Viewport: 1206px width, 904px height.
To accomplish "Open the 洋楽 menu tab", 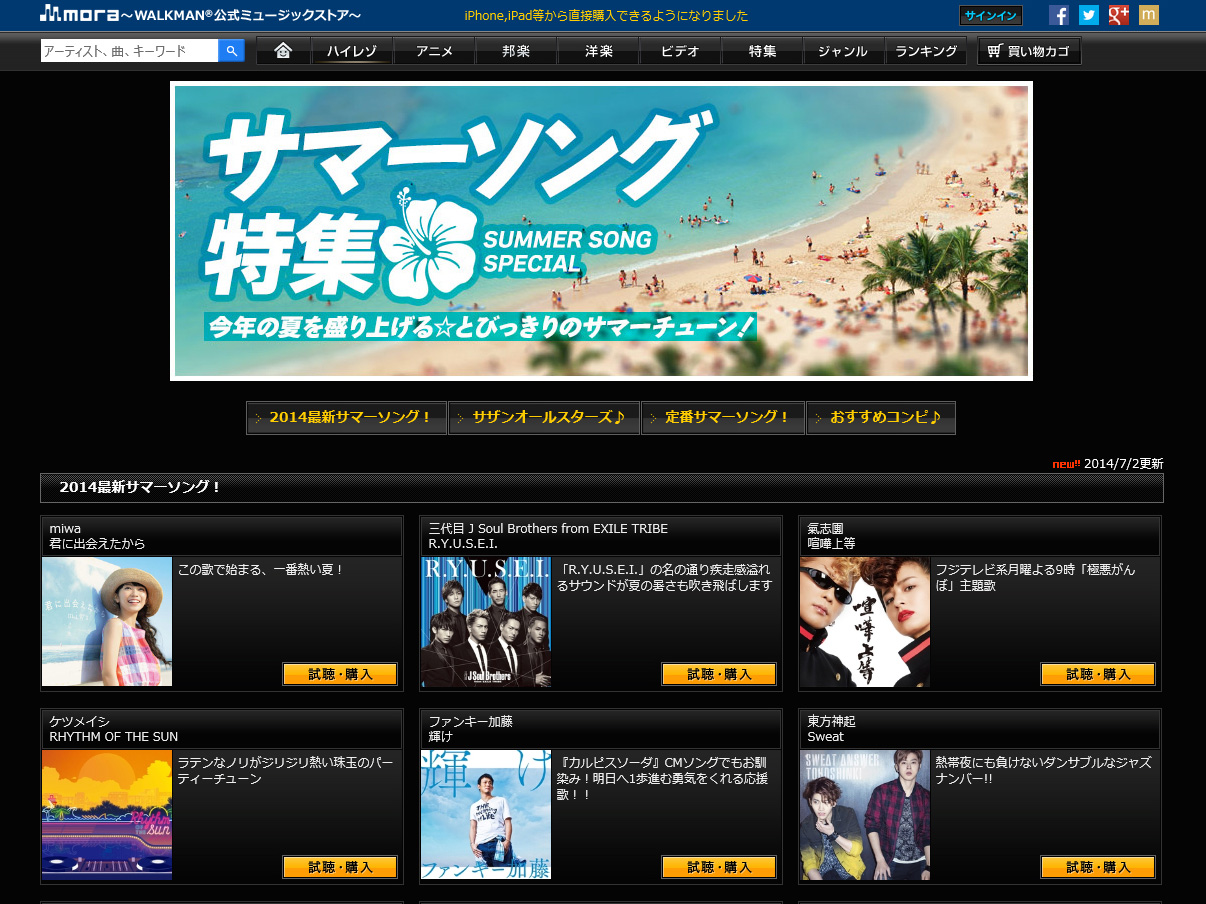I will point(598,51).
